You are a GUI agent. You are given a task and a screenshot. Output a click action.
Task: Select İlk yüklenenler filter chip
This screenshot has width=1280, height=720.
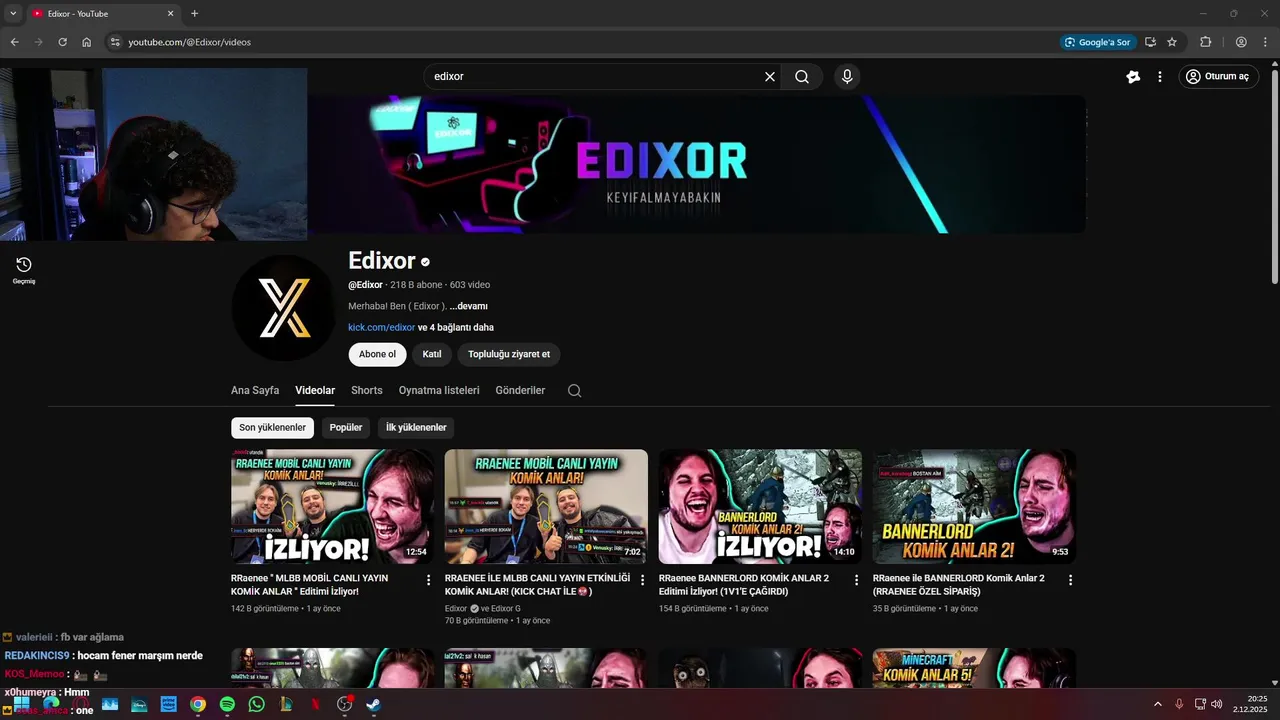tap(416, 428)
